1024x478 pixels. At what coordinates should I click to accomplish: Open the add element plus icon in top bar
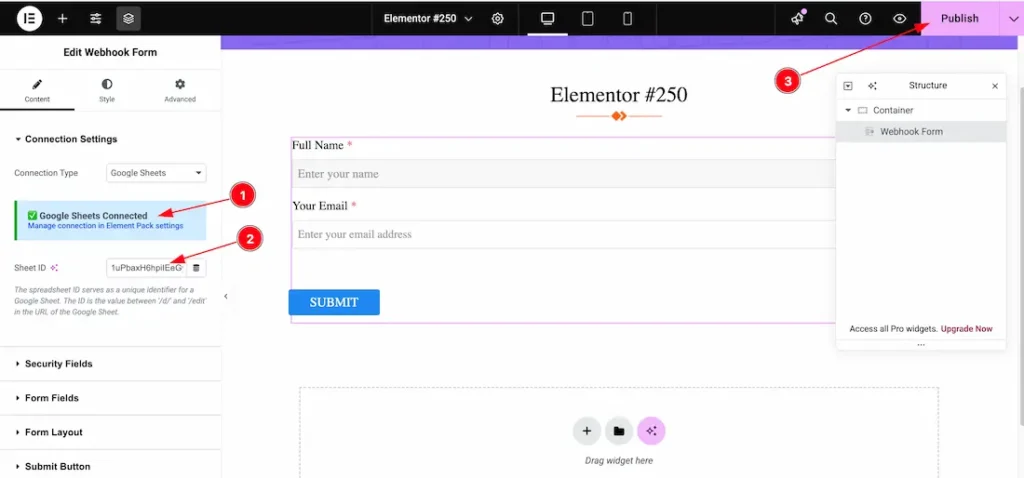[x=63, y=18]
